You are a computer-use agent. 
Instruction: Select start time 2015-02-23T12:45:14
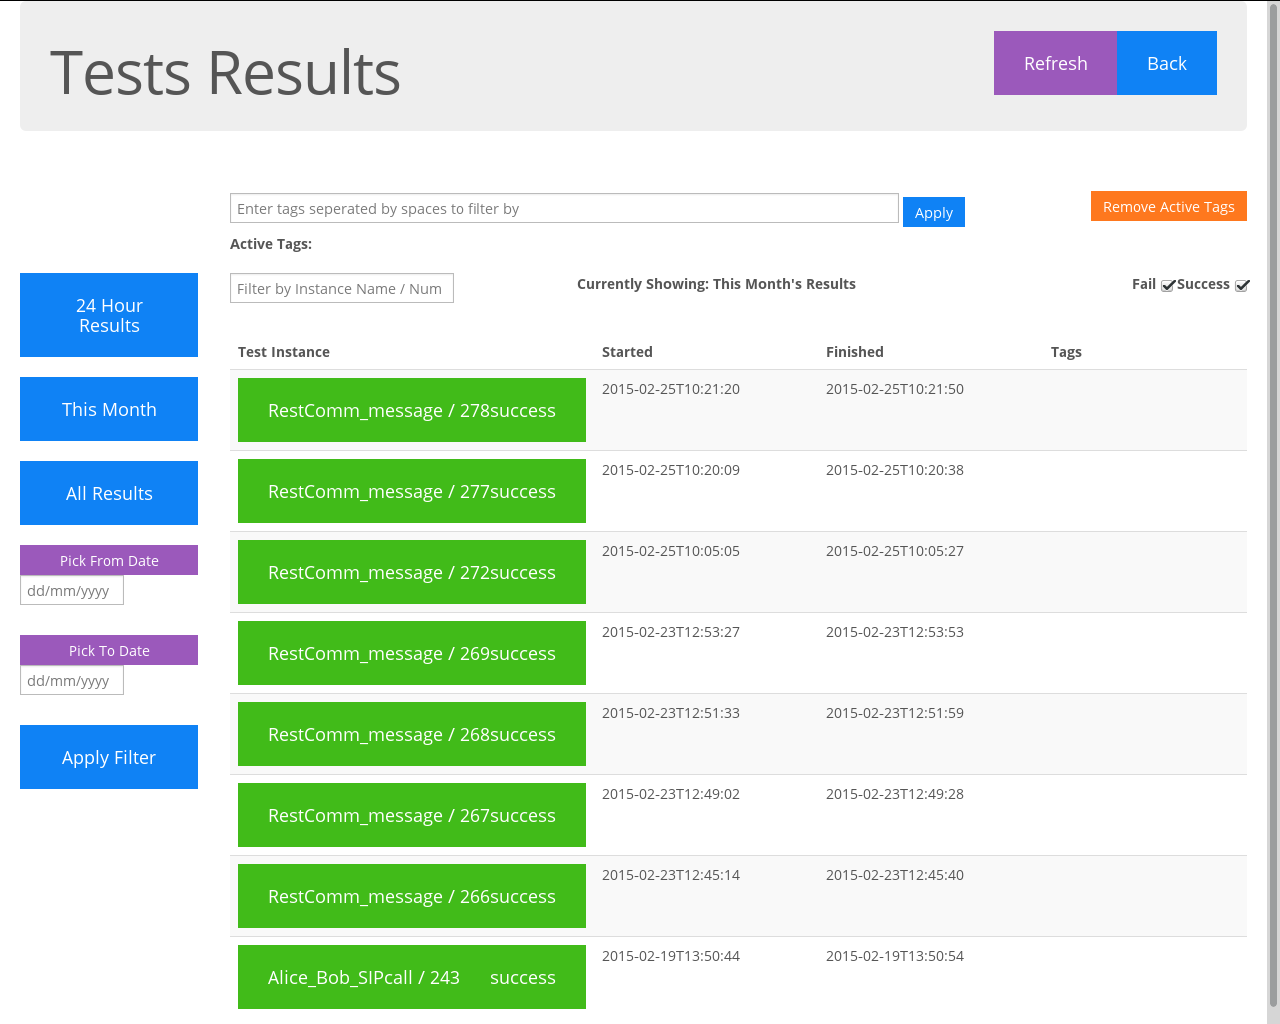pos(671,875)
